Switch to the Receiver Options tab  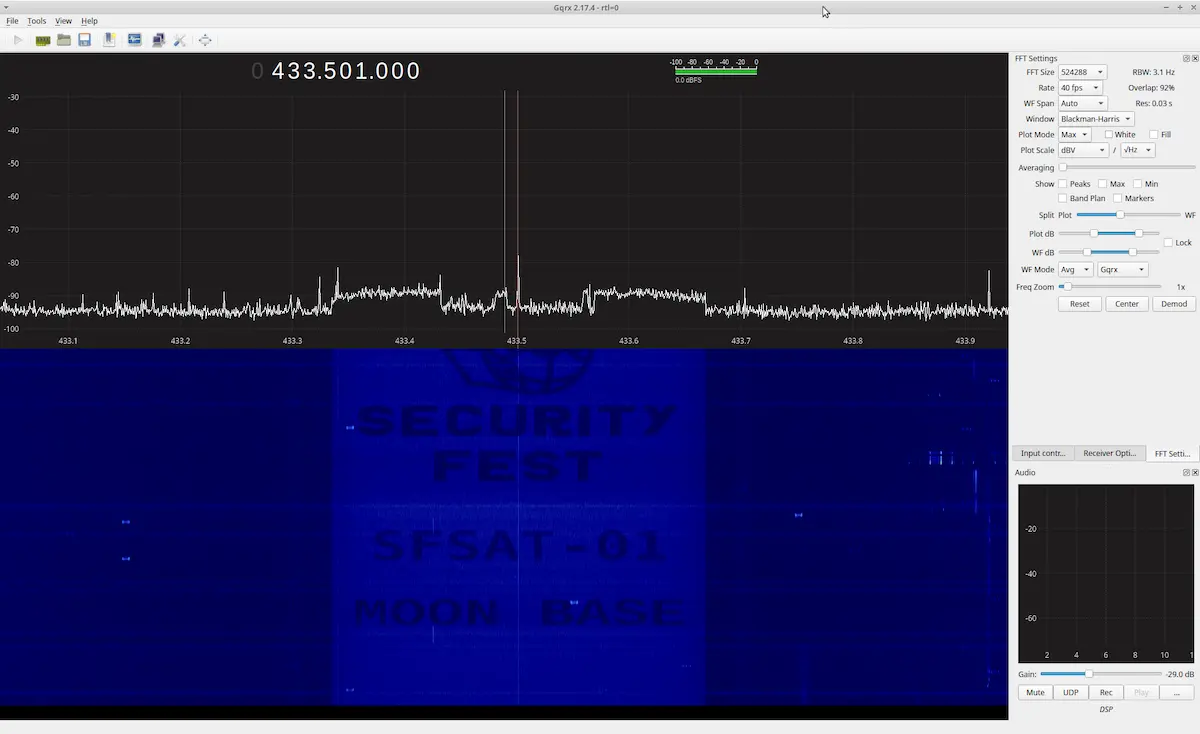[x=1110, y=453]
